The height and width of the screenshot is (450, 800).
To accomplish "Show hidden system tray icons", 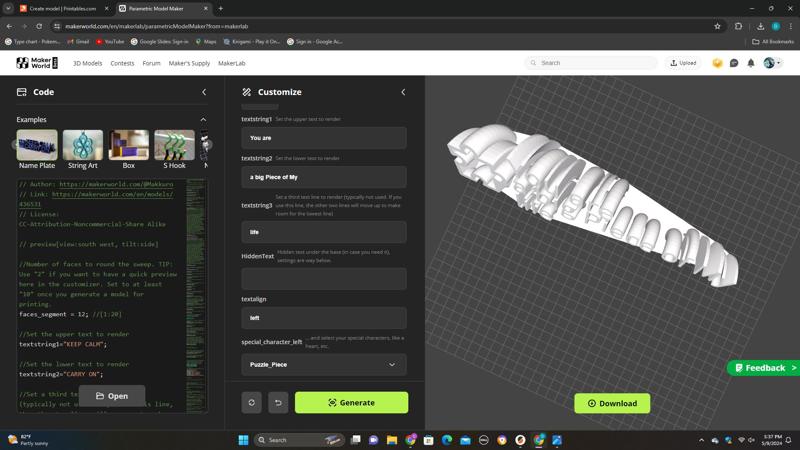I will click(x=702, y=440).
